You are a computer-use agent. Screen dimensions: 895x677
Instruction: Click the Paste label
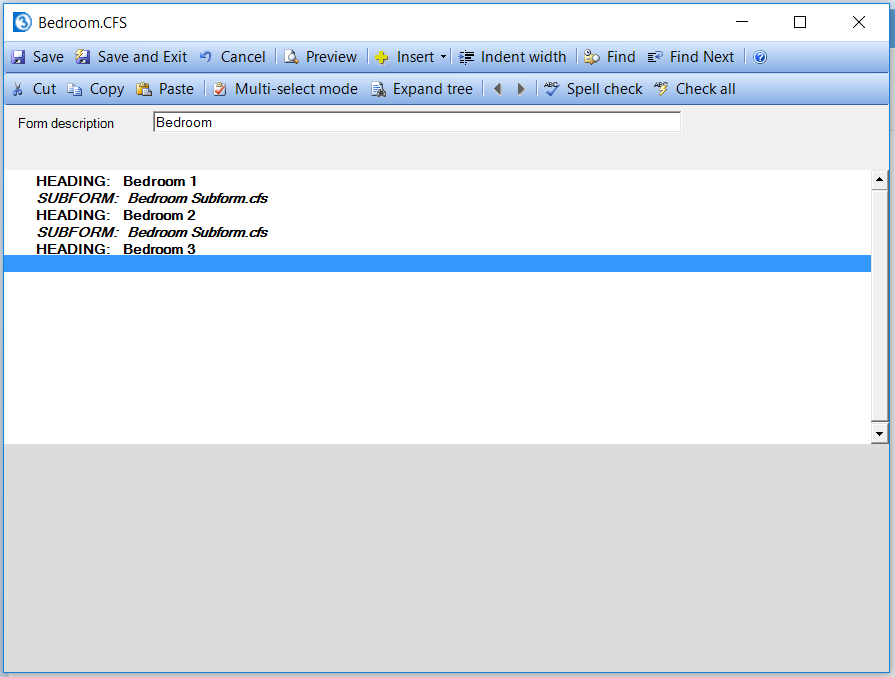point(176,89)
